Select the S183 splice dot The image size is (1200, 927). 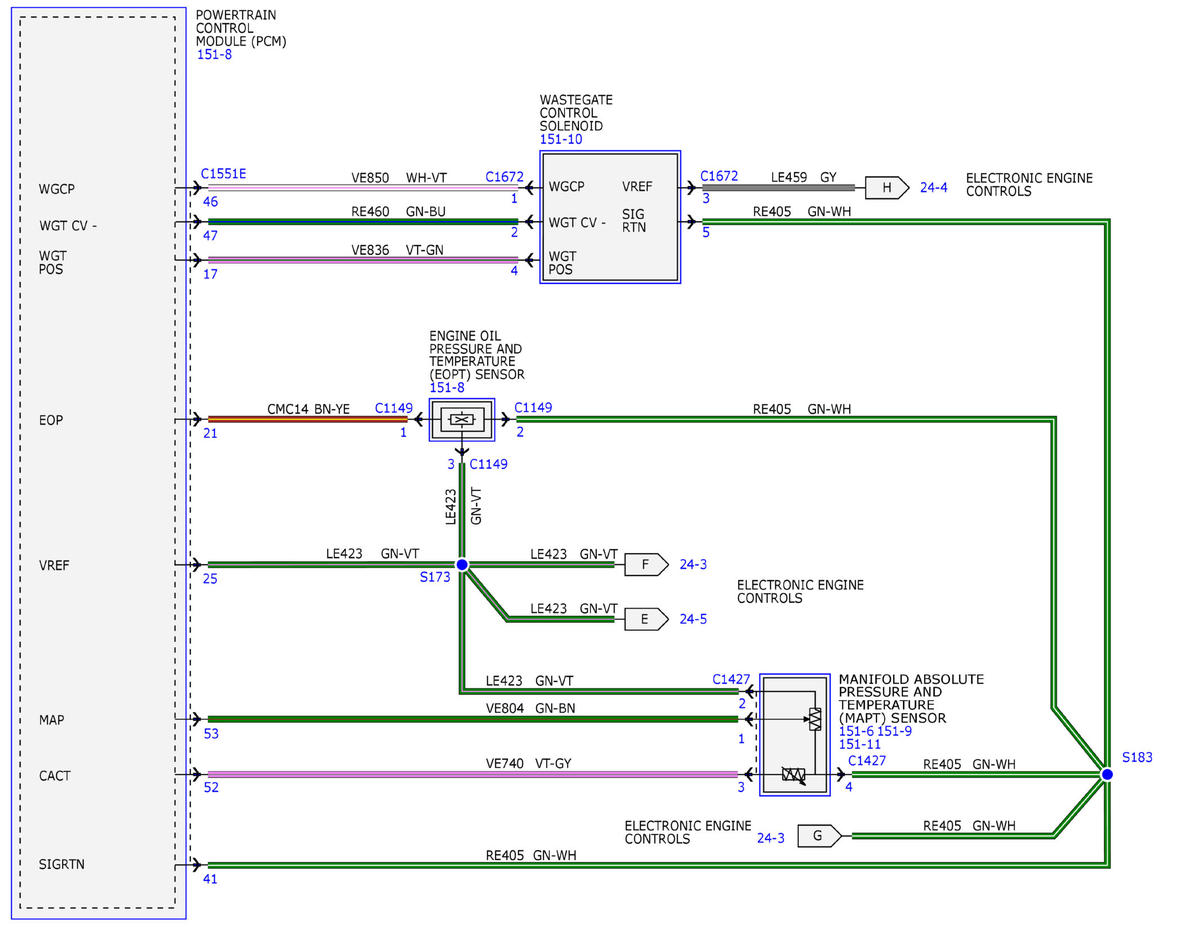1107,774
